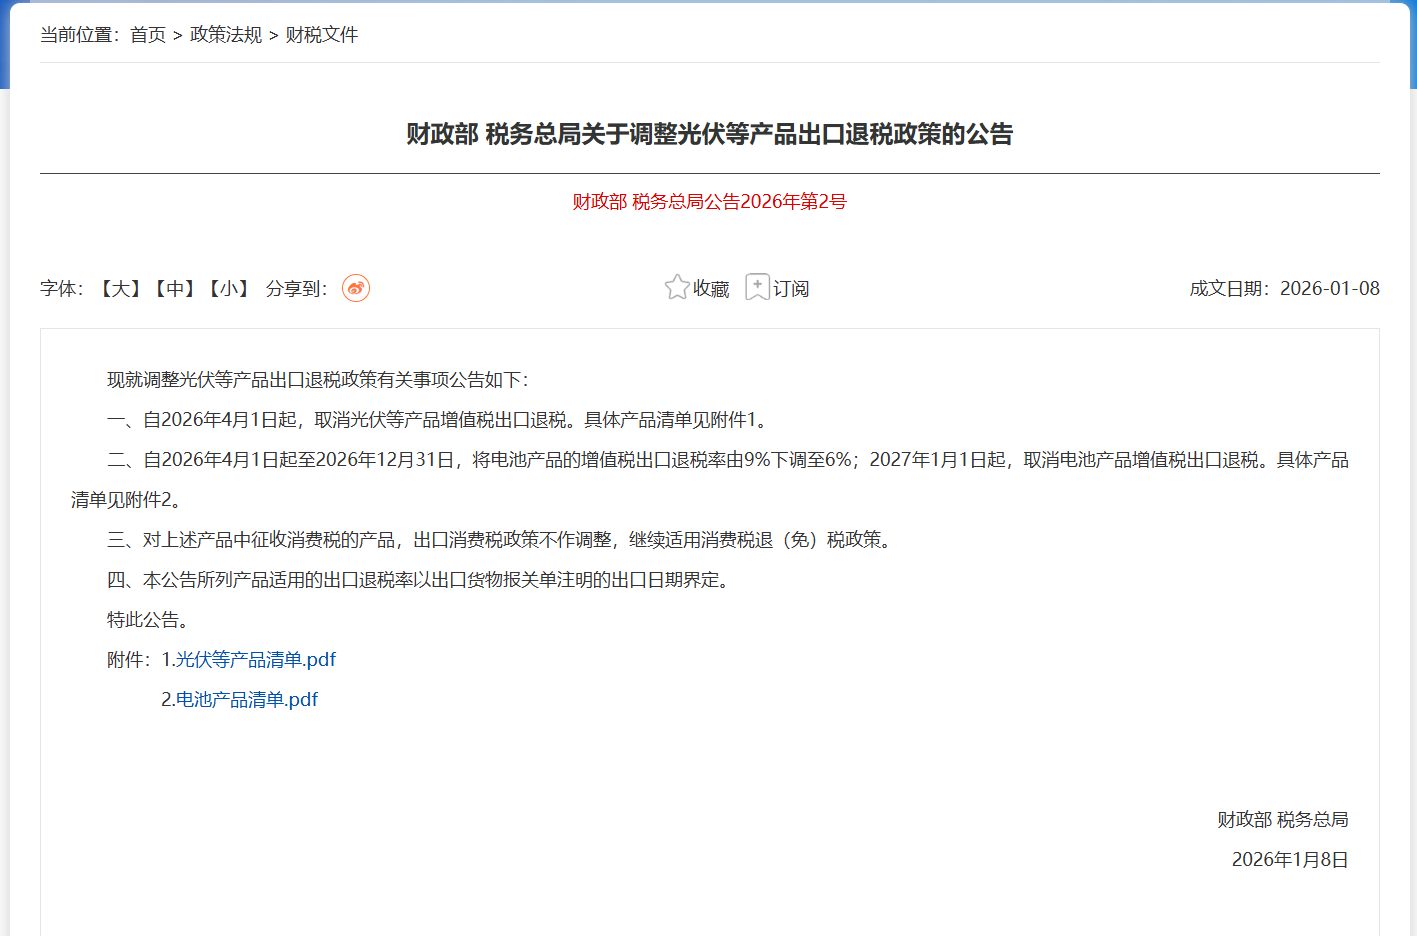Click the 成文日期 date text

tap(1283, 288)
